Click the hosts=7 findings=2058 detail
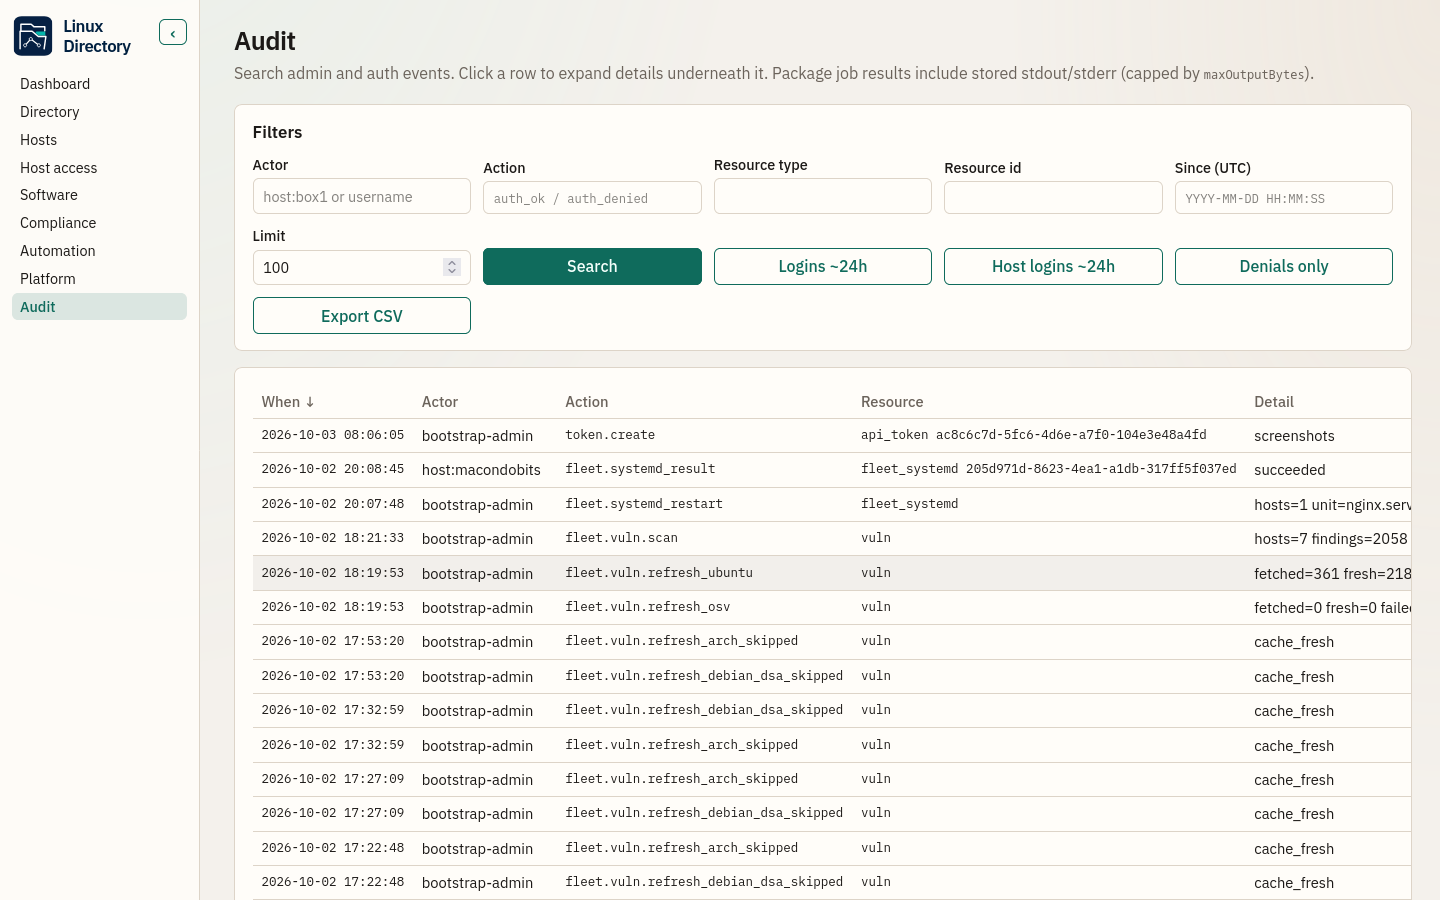 pos(1331,539)
